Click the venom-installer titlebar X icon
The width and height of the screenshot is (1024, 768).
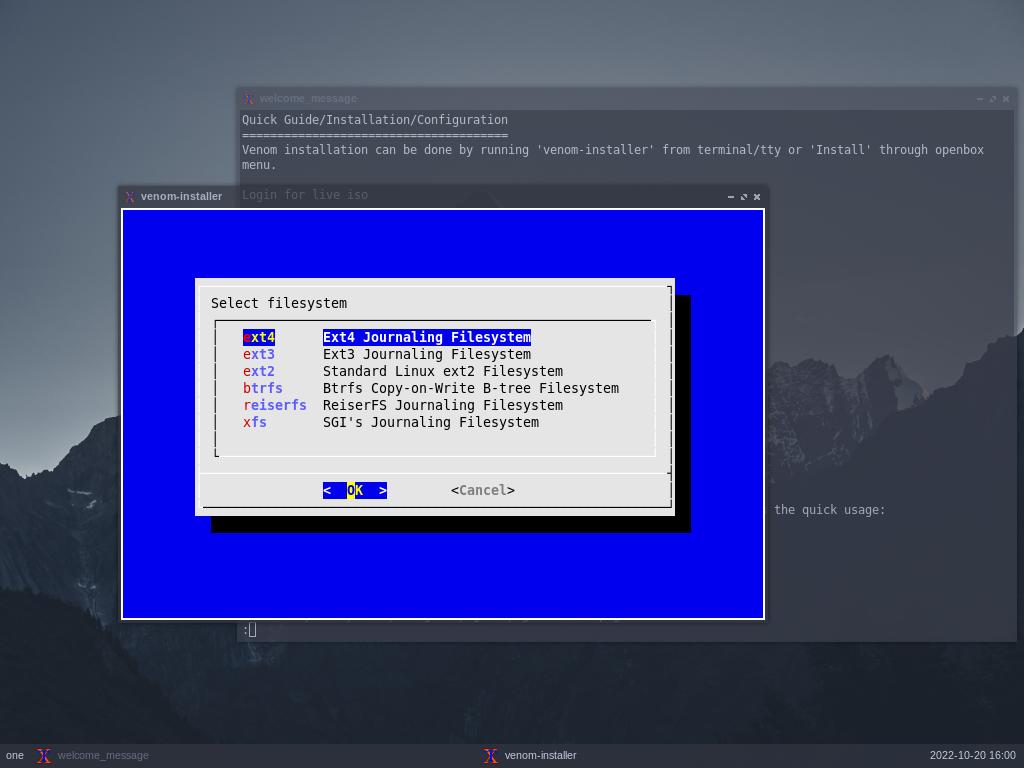[x=130, y=197]
